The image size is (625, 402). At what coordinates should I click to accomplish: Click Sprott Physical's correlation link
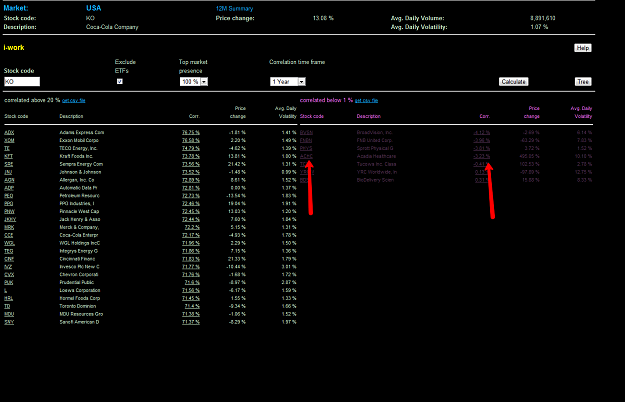coord(482,148)
